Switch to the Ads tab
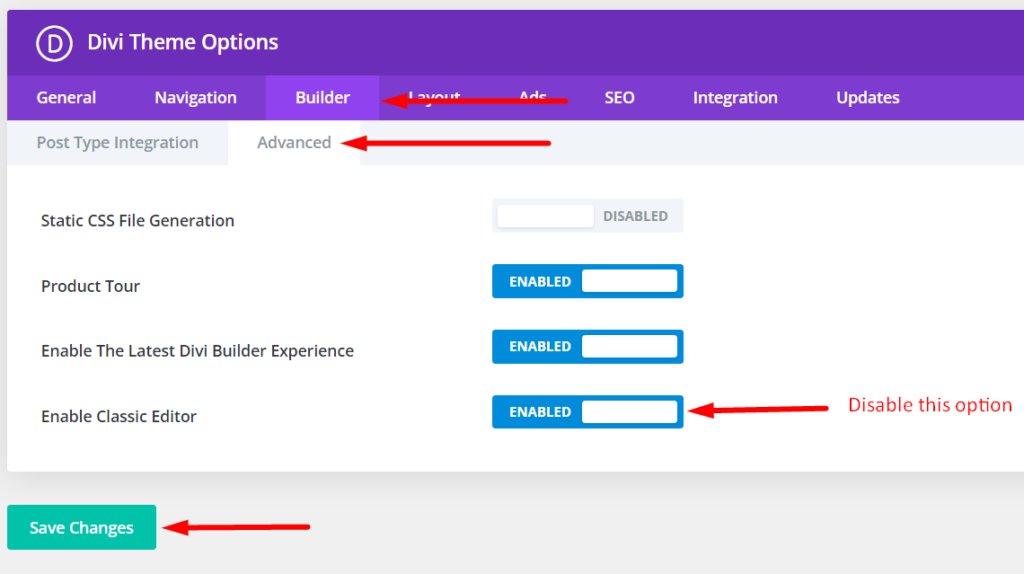The height and width of the screenshot is (574, 1024). [x=532, y=98]
